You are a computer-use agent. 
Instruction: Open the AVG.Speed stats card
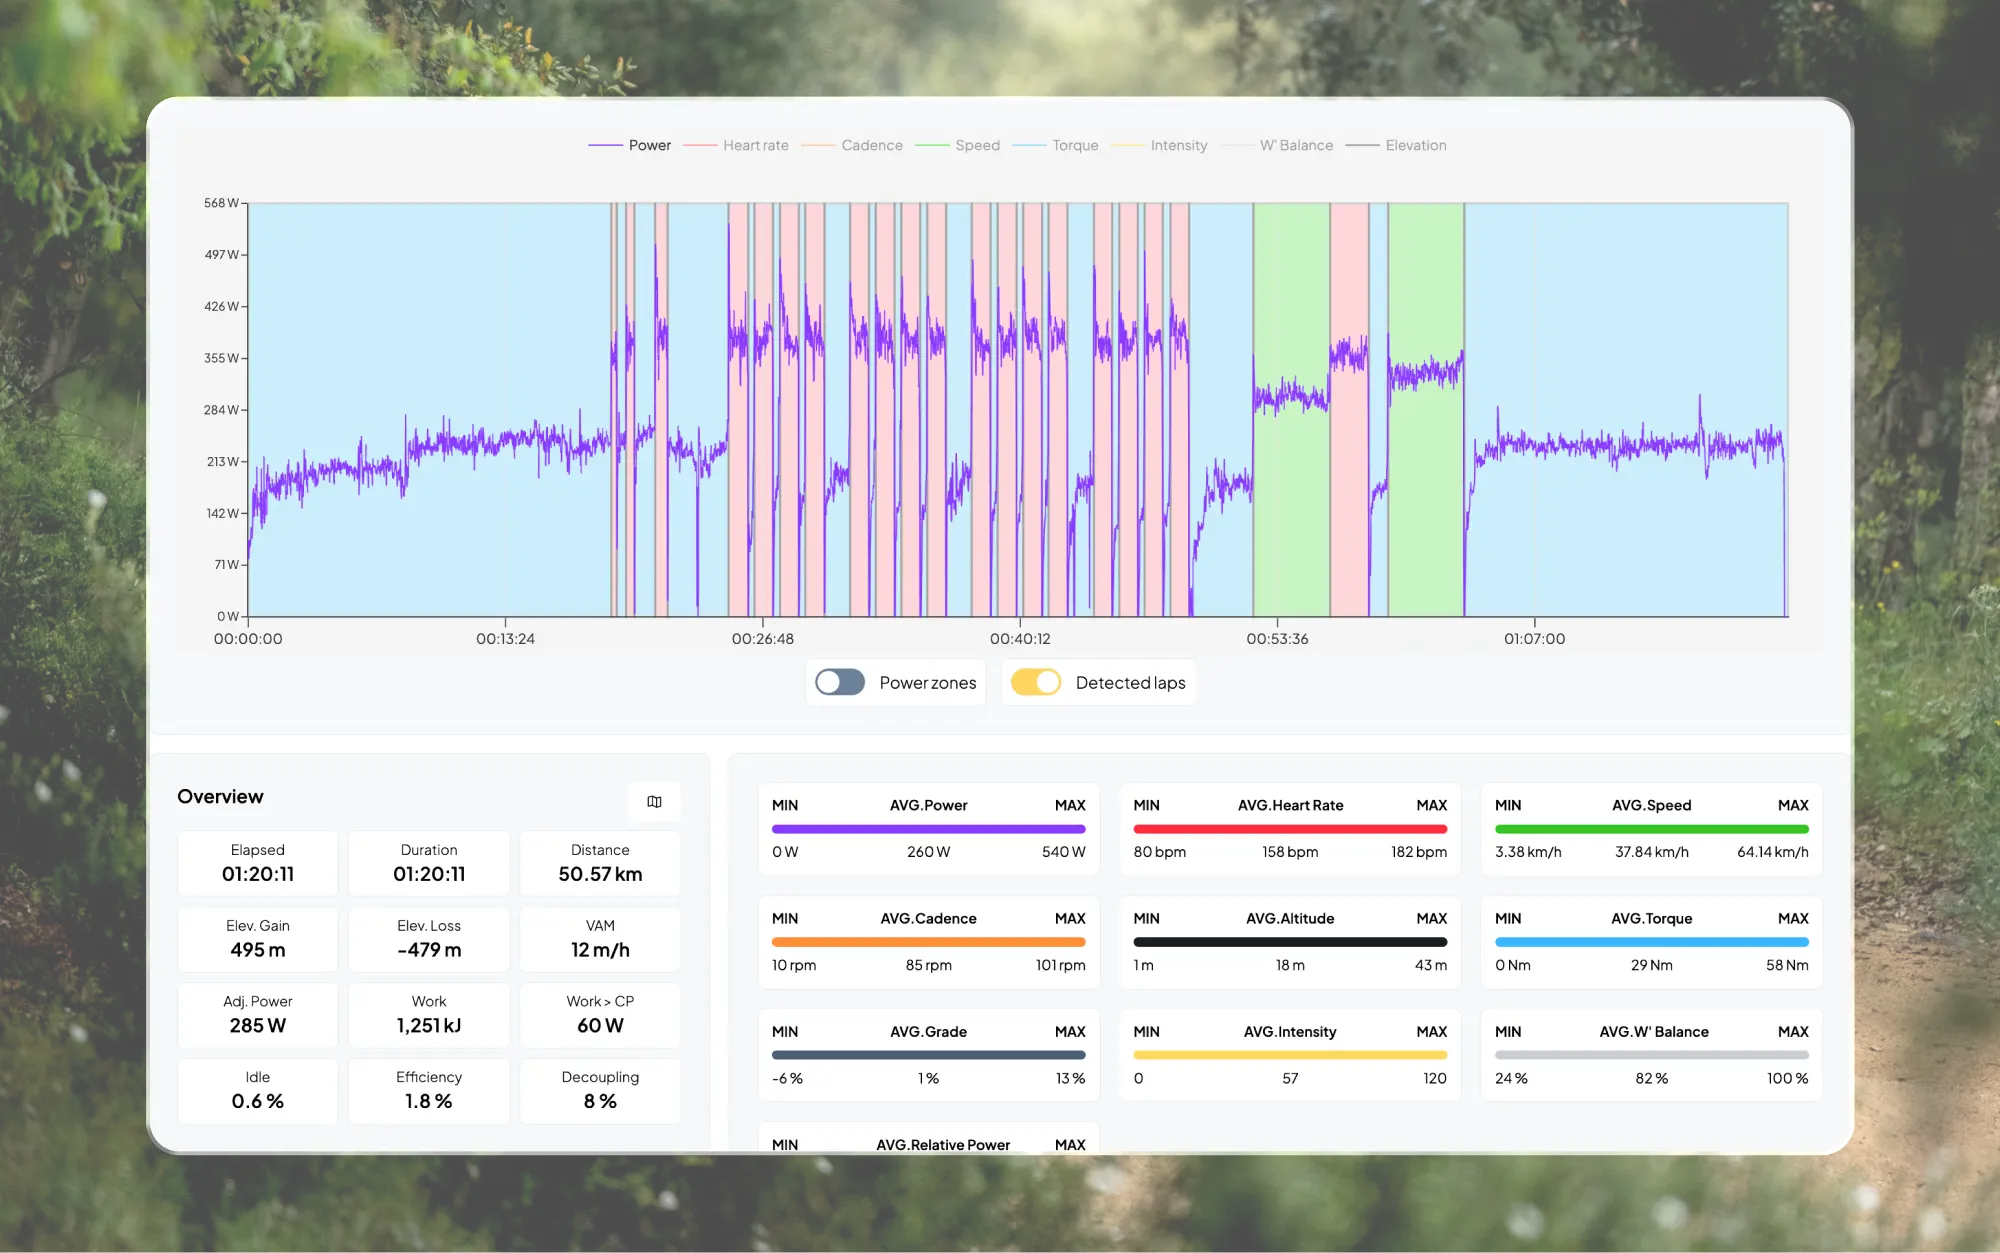[x=1651, y=829]
